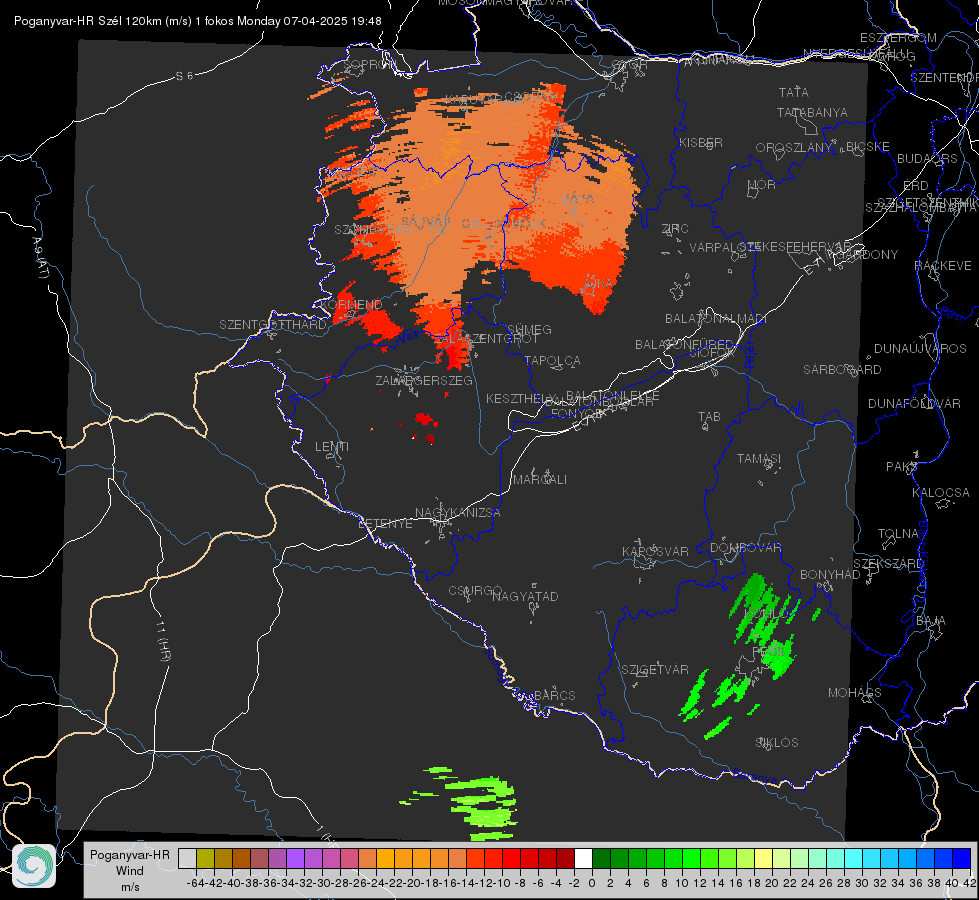
Task: Pick the dark blue swatch before 42
Action: [962, 859]
